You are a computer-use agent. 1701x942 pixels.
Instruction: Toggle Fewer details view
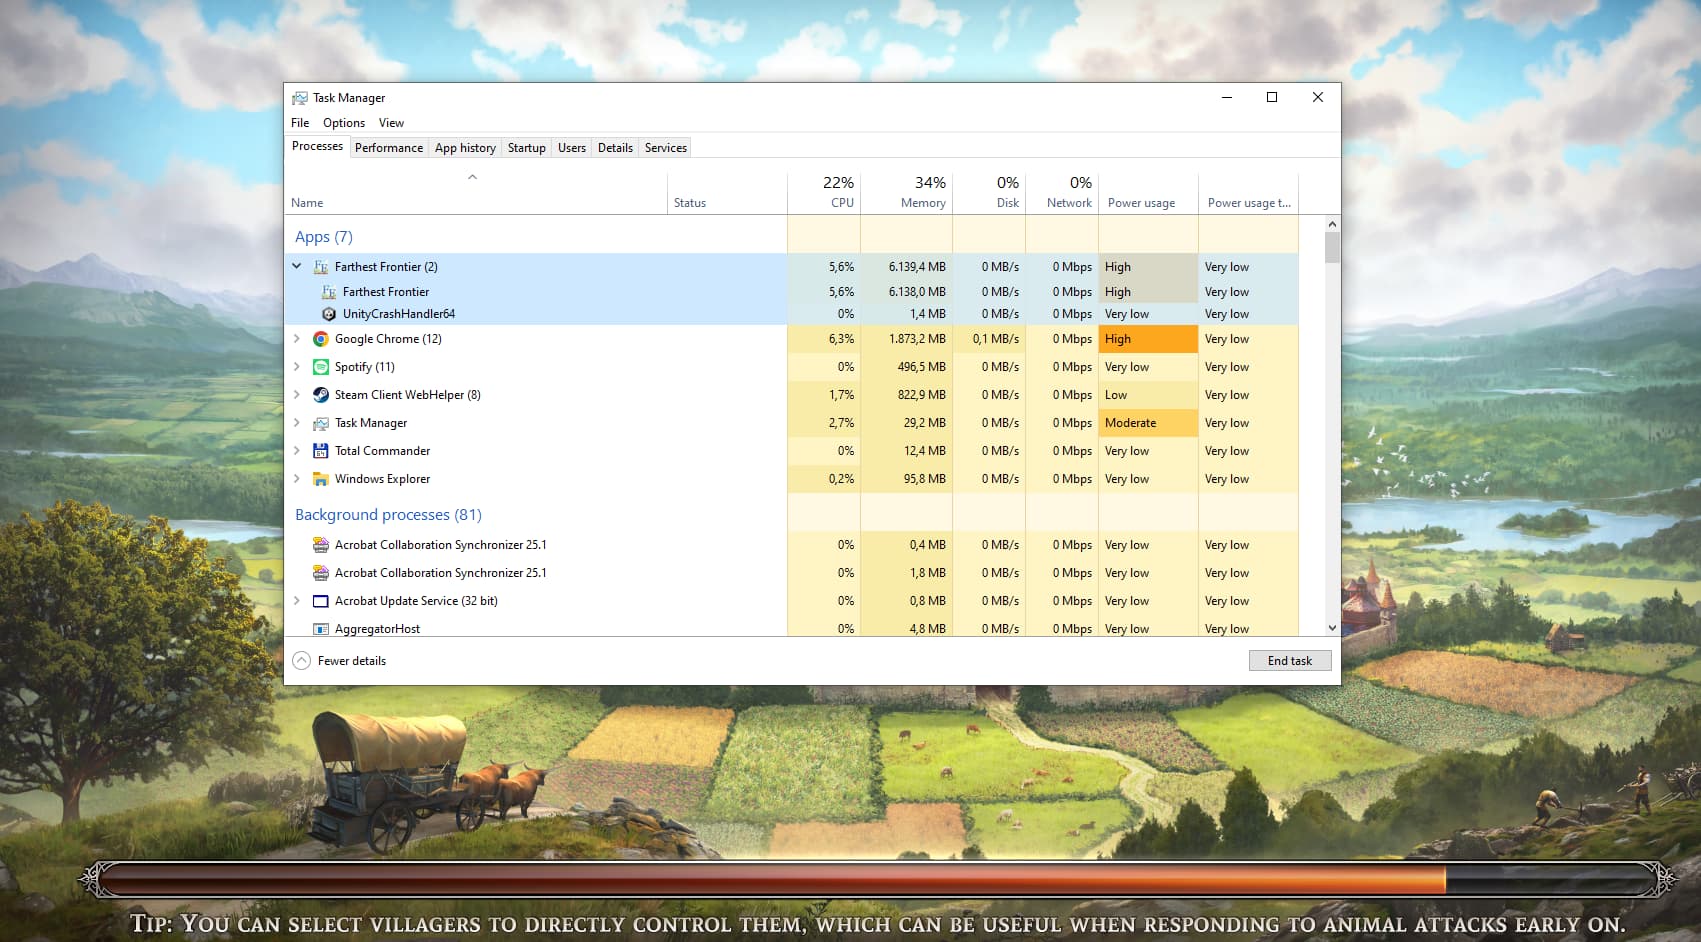tap(340, 661)
